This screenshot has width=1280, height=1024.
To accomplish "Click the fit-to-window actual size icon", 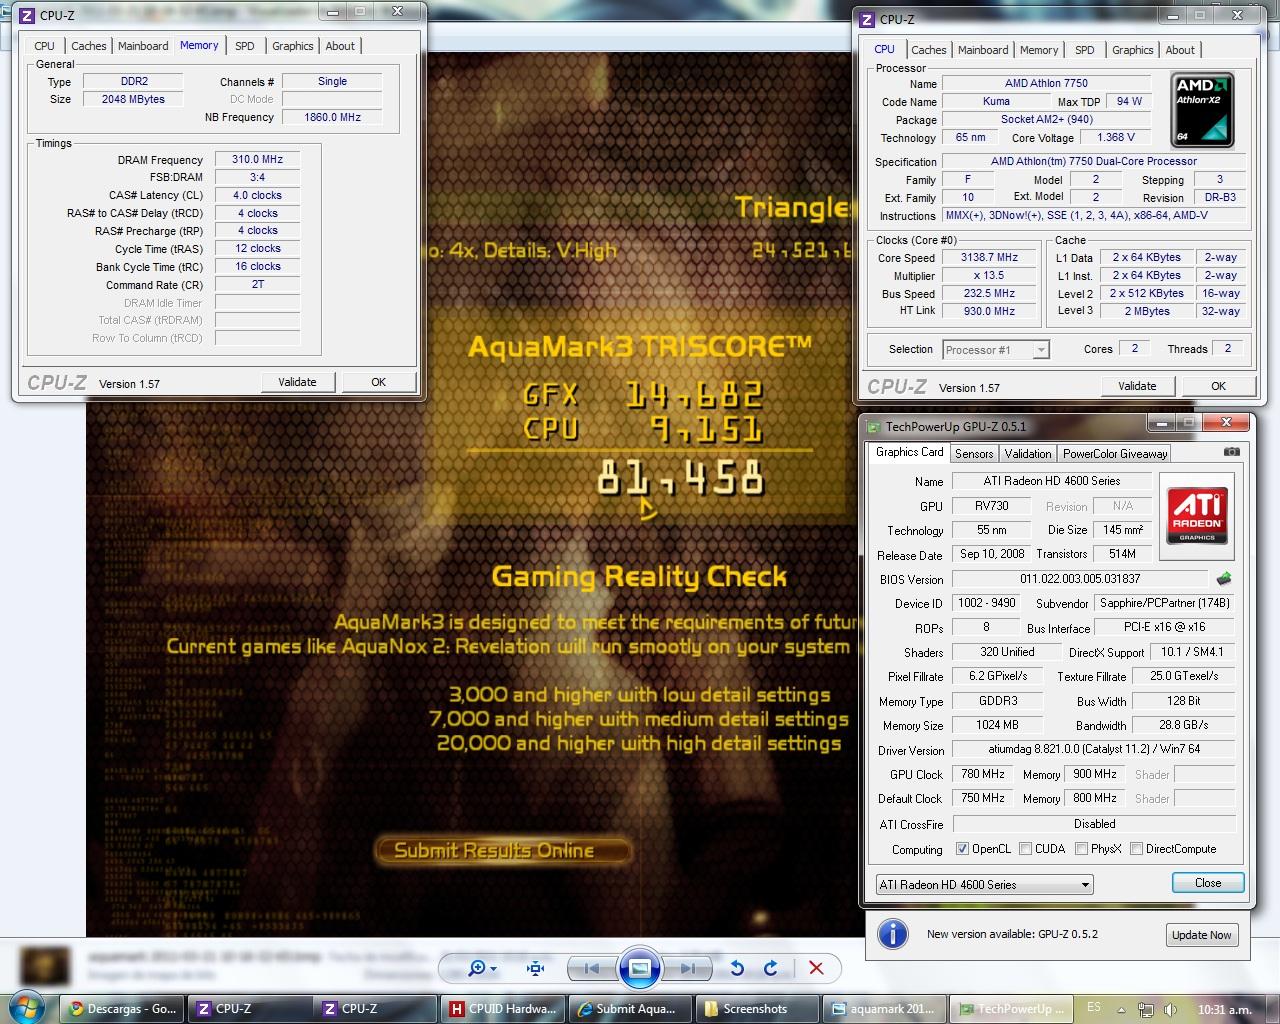I will [535, 968].
